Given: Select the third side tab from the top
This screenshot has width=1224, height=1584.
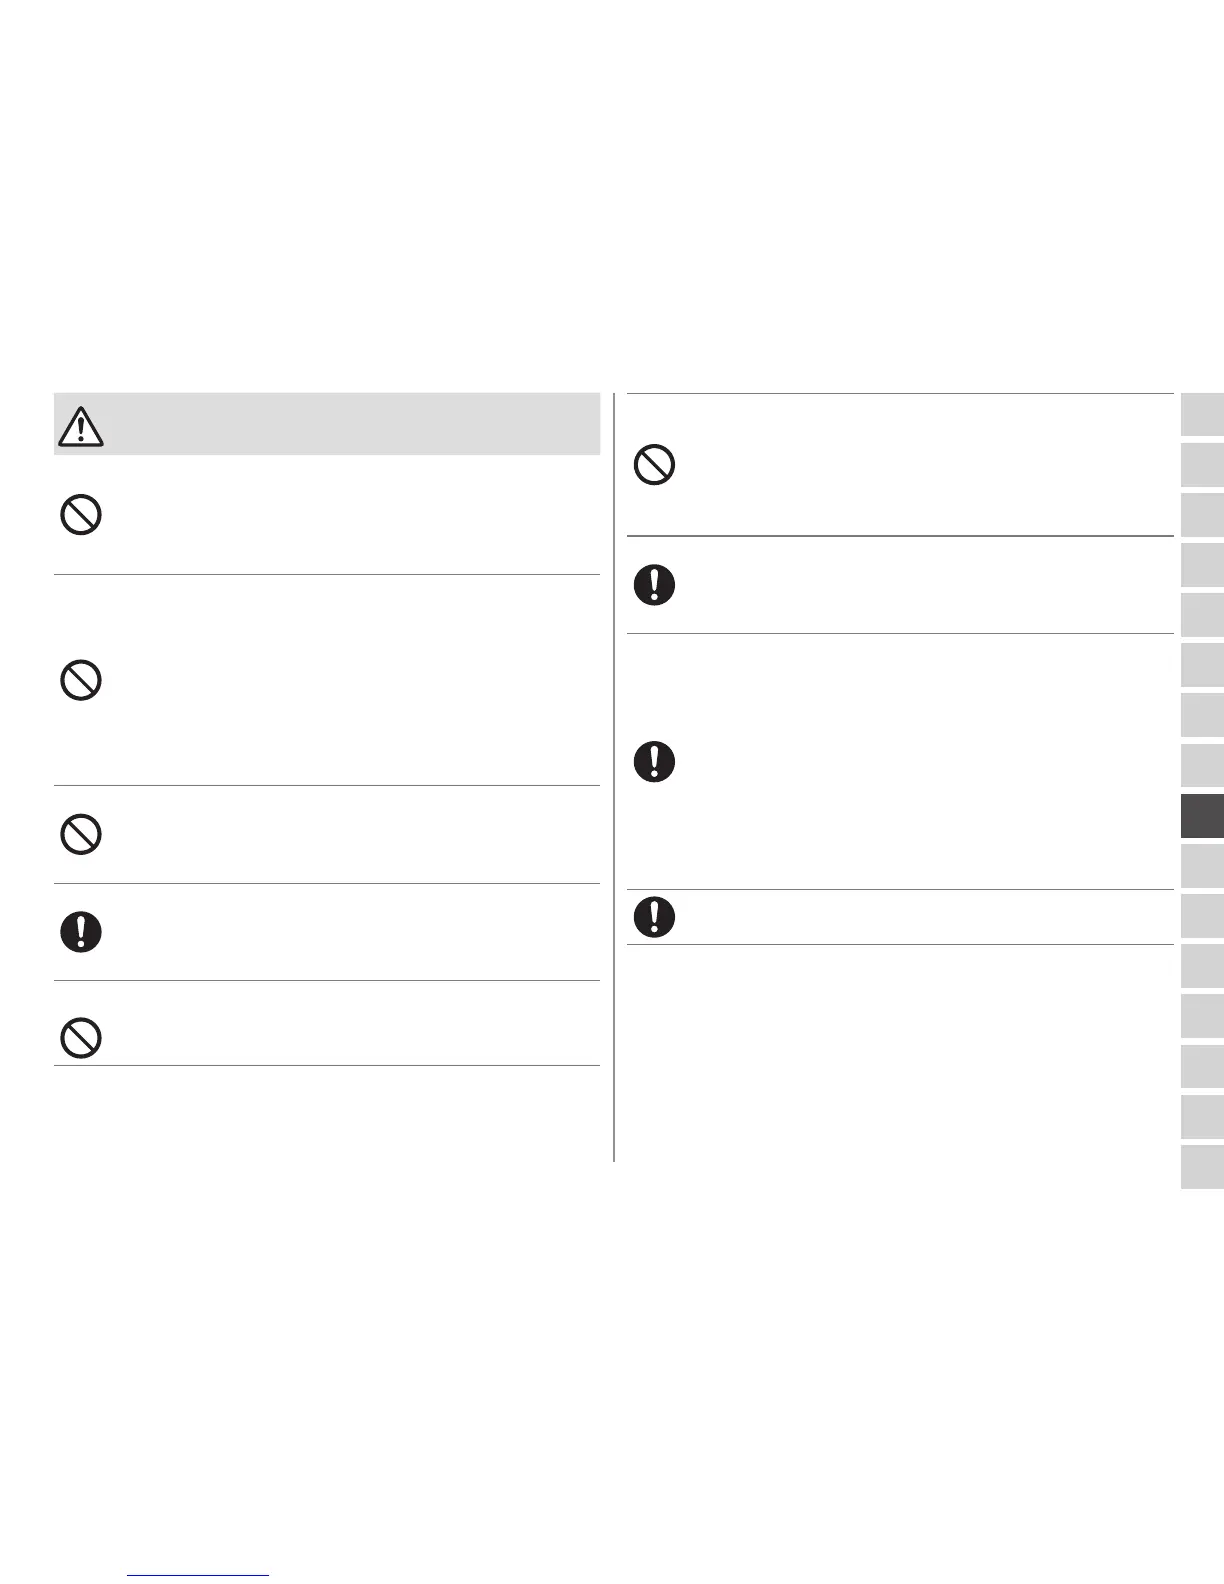Looking at the screenshot, I should tap(1202, 515).
